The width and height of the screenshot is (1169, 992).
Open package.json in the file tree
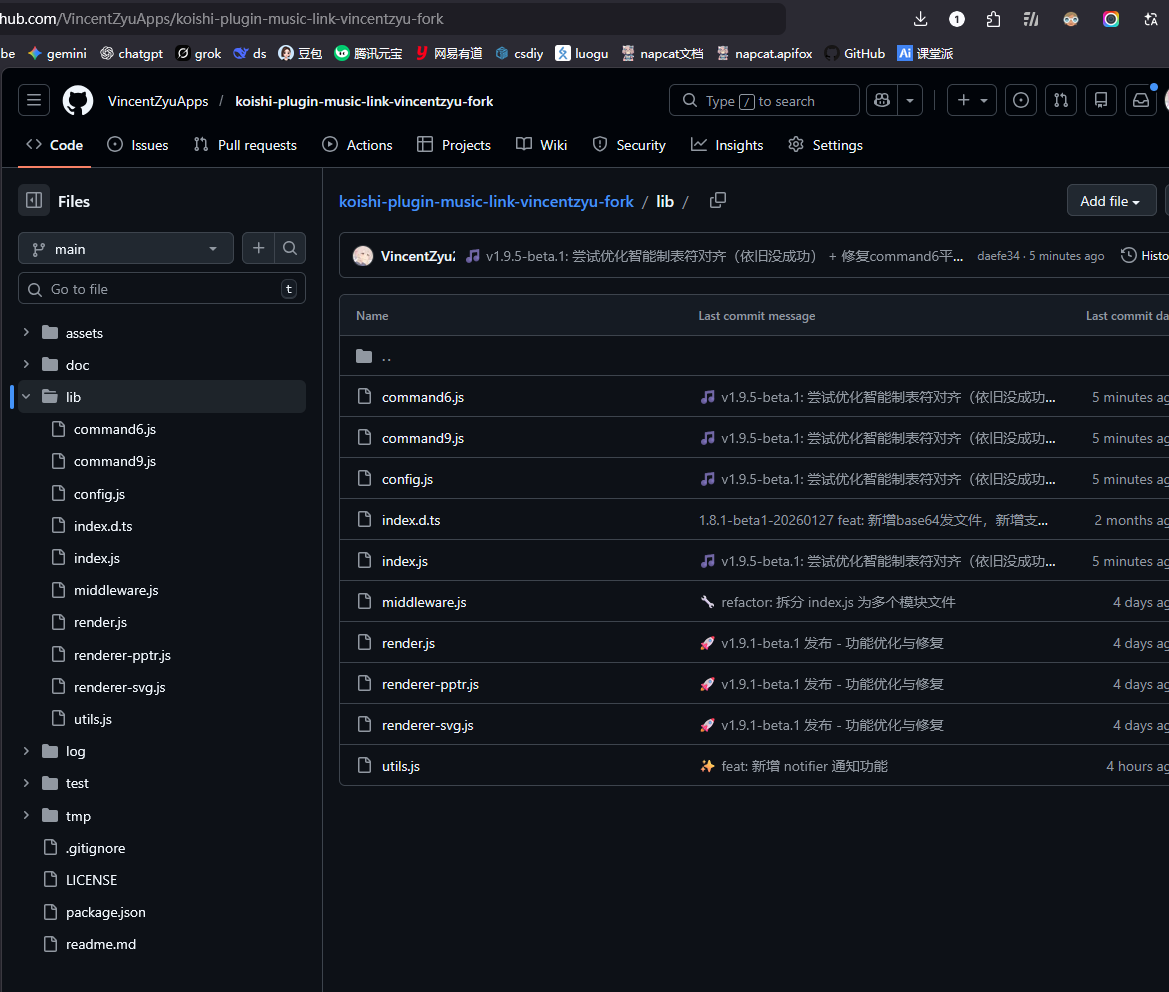tap(105, 912)
